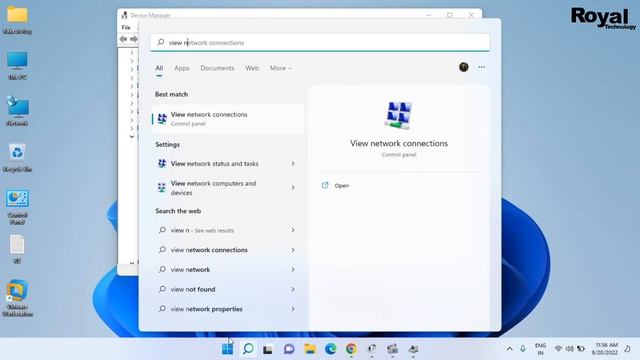This screenshot has width=640, height=360.
Task: Open File Explorer from the taskbar
Action: pyautogui.click(x=310, y=349)
